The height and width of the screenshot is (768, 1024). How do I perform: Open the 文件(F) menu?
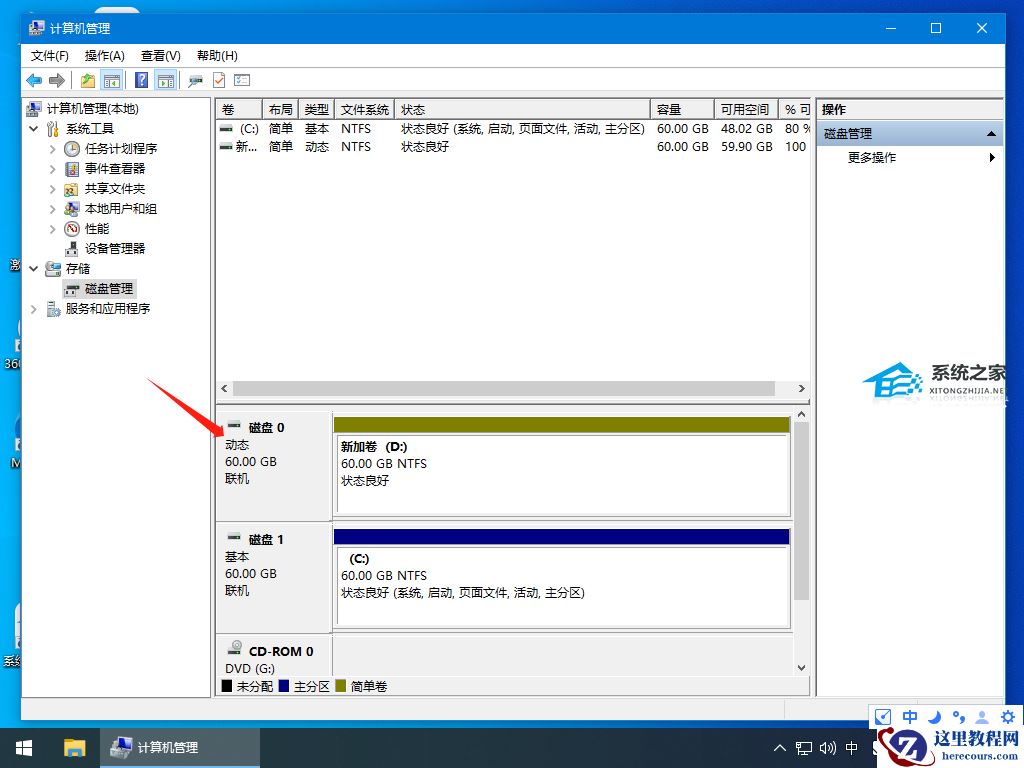coord(50,56)
